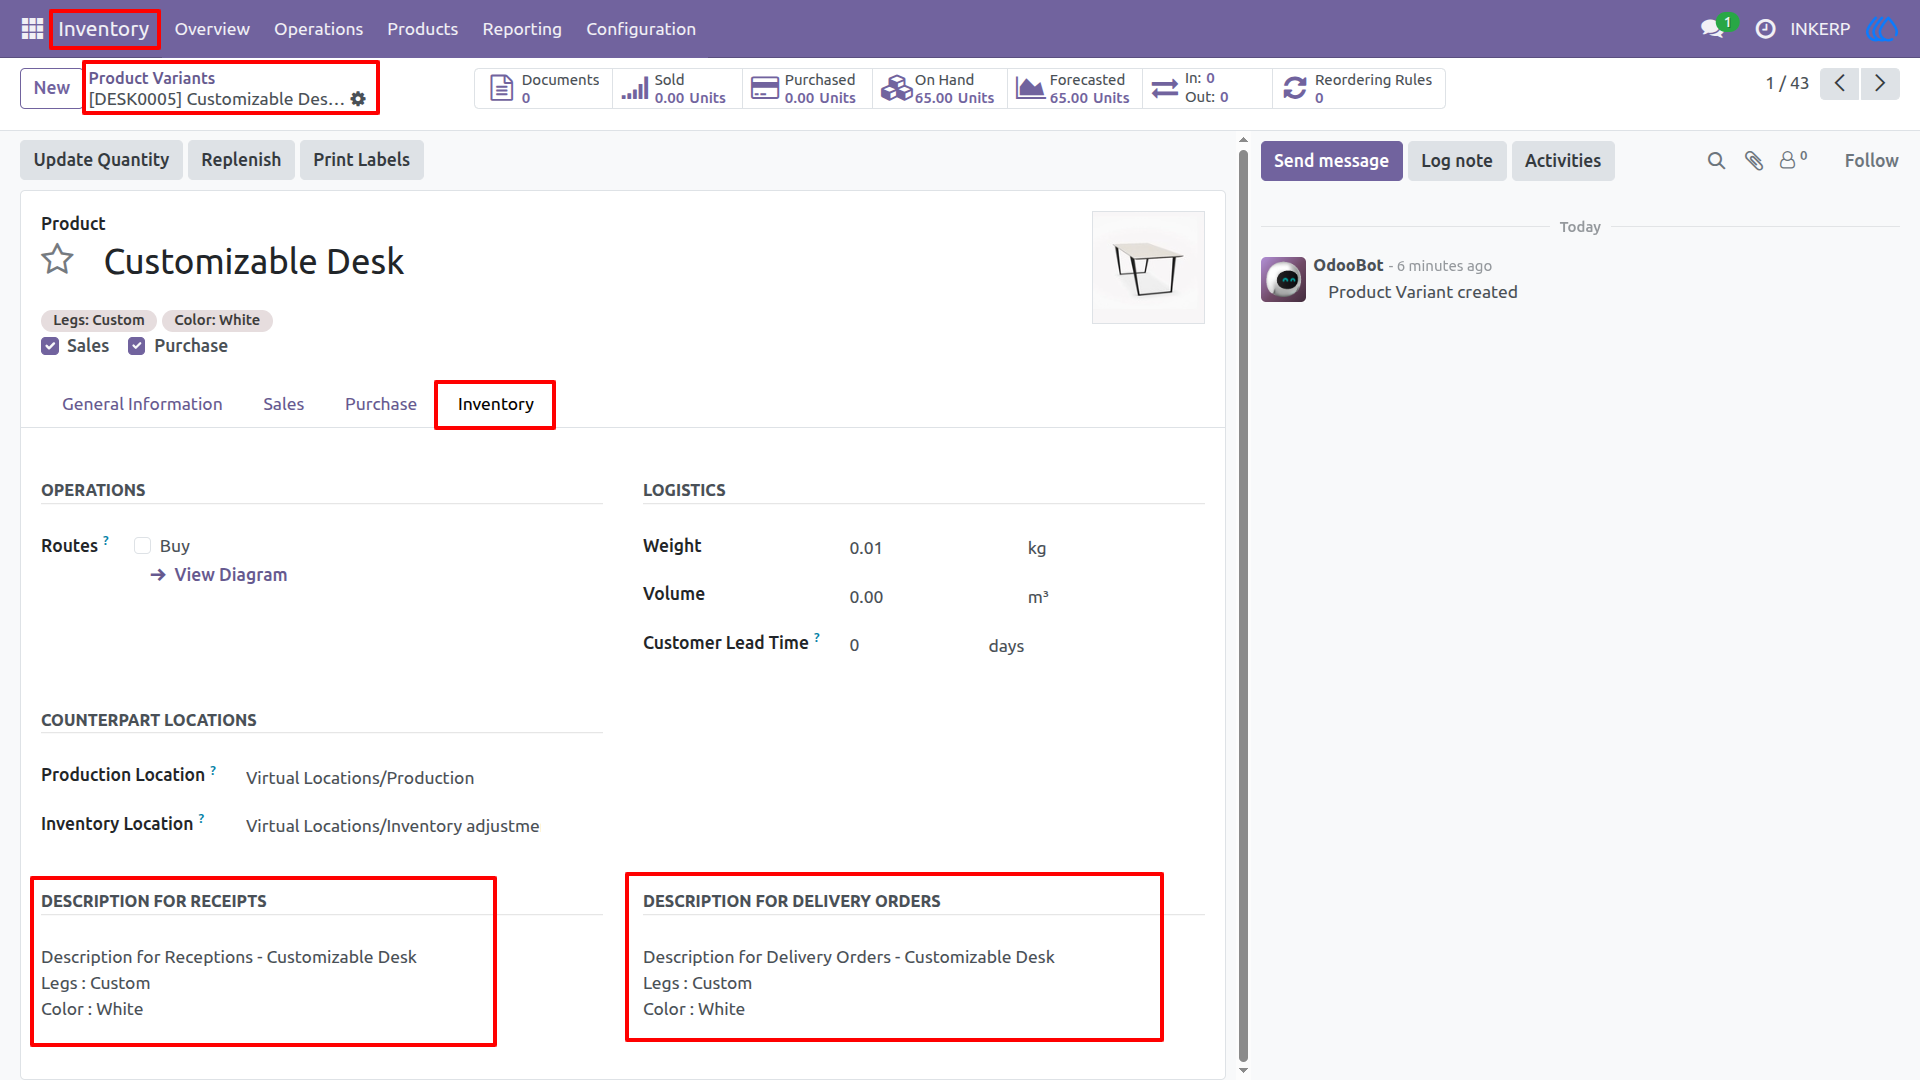Click Color: White attribute tag
1920x1080 pixels.
[x=217, y=320]
